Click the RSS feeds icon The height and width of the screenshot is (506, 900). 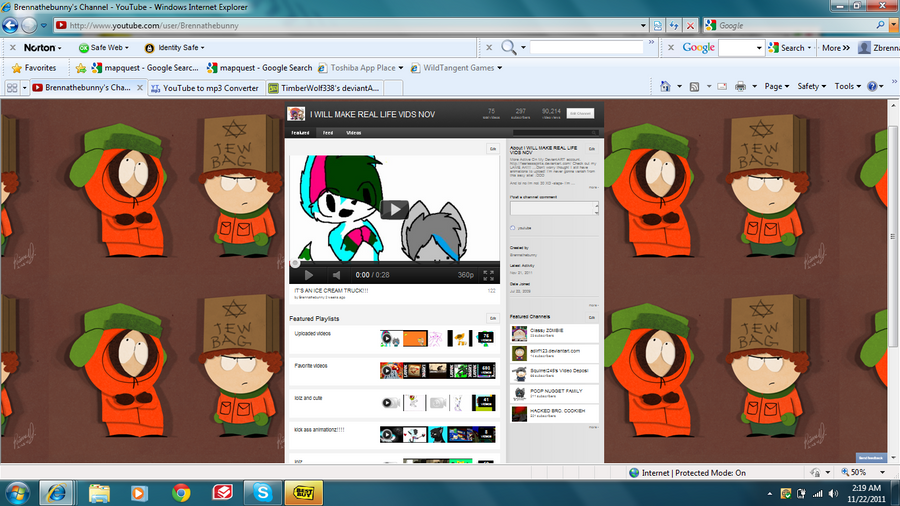click(x=695, y=86)
